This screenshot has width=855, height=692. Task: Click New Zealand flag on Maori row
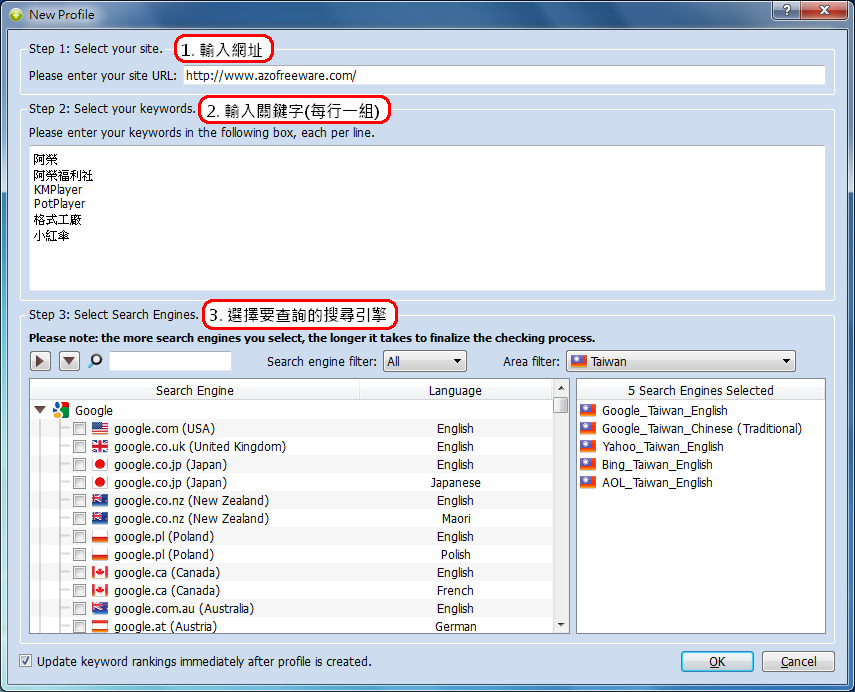100,518
